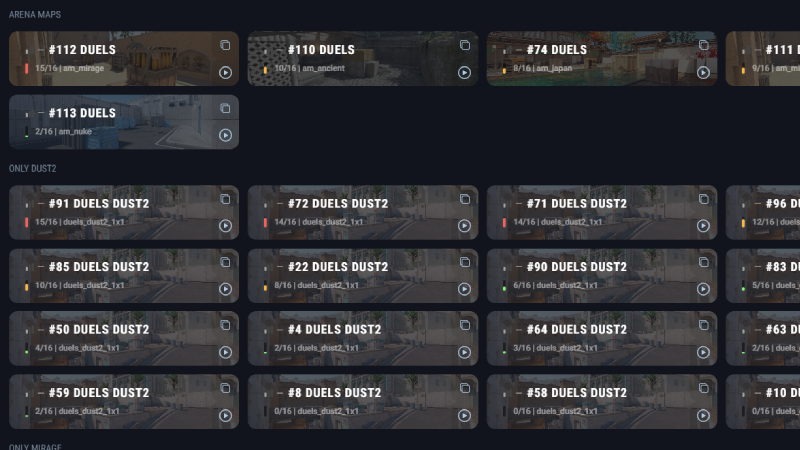Screen dimensions: 800x450
Task: Start the #90 DUELS DUST2 server
Action: 704,289
